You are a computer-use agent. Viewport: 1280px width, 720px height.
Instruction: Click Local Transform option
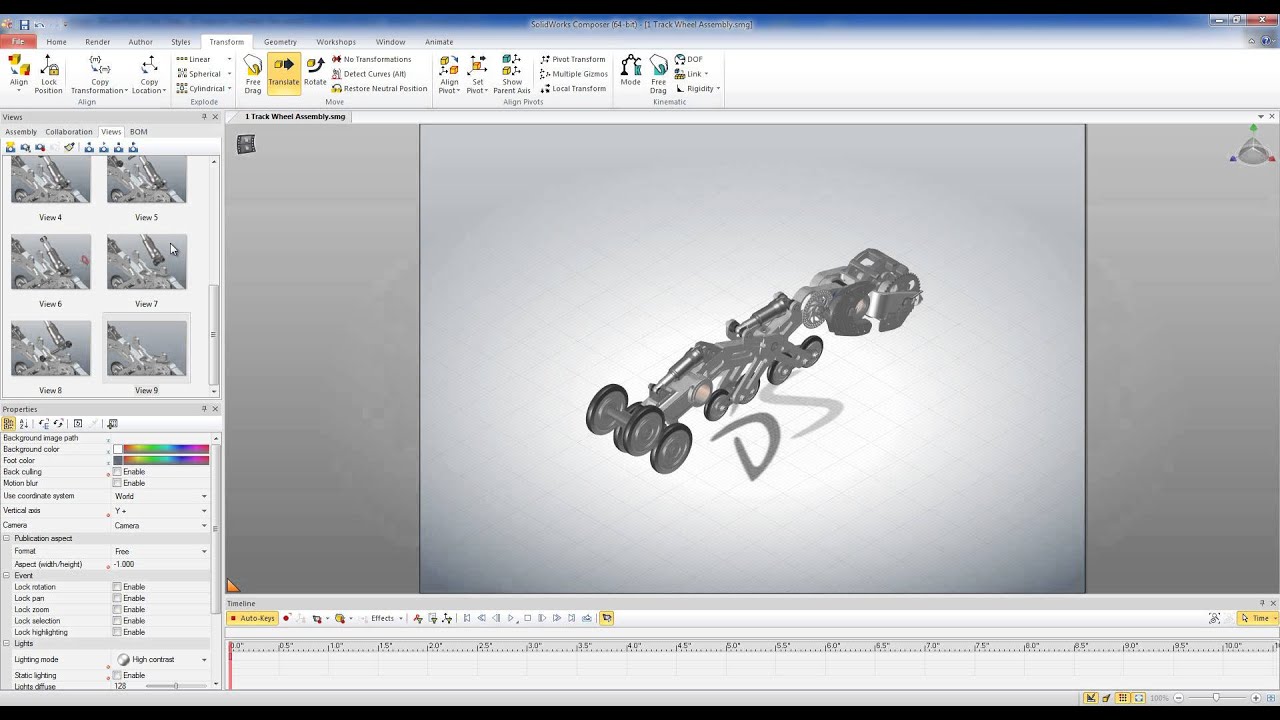tap(573, 88)
